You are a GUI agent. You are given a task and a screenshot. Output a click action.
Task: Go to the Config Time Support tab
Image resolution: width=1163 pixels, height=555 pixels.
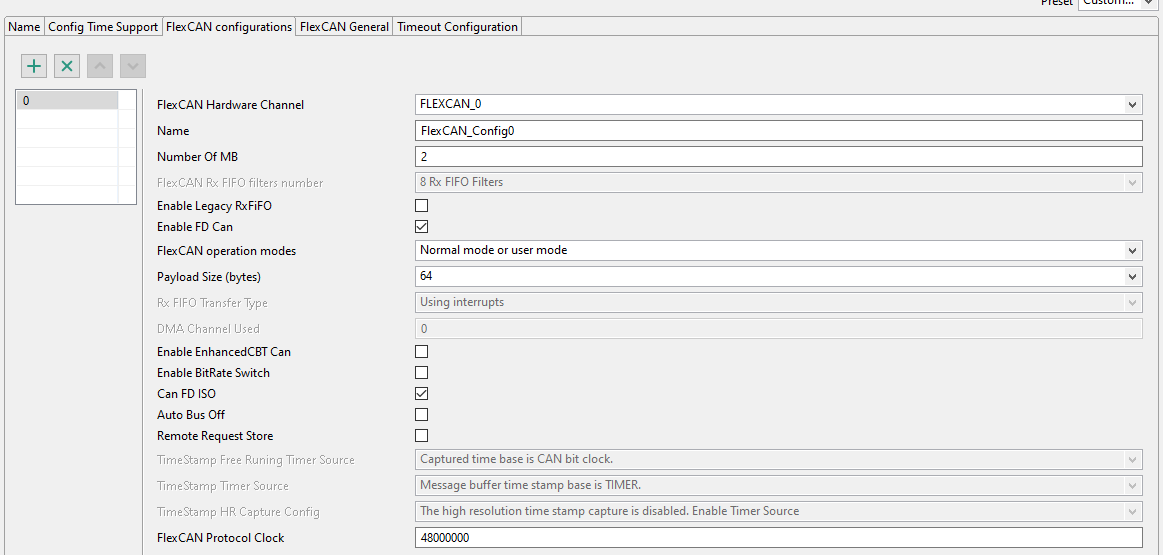click(103, 27)
